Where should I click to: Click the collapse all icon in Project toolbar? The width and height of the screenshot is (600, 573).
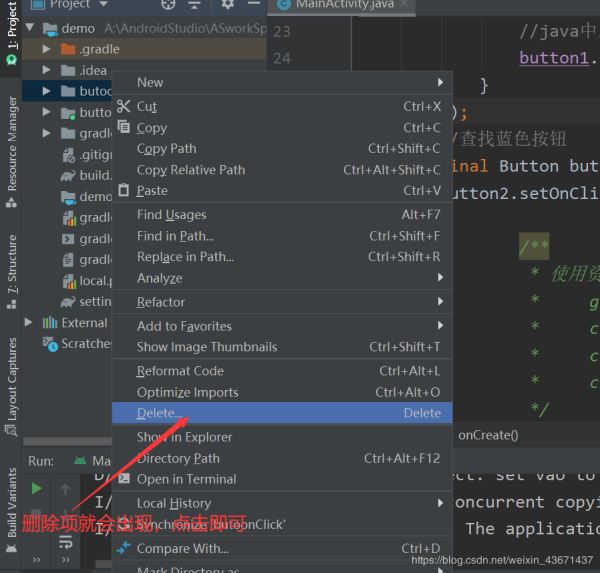coord(194,4)
